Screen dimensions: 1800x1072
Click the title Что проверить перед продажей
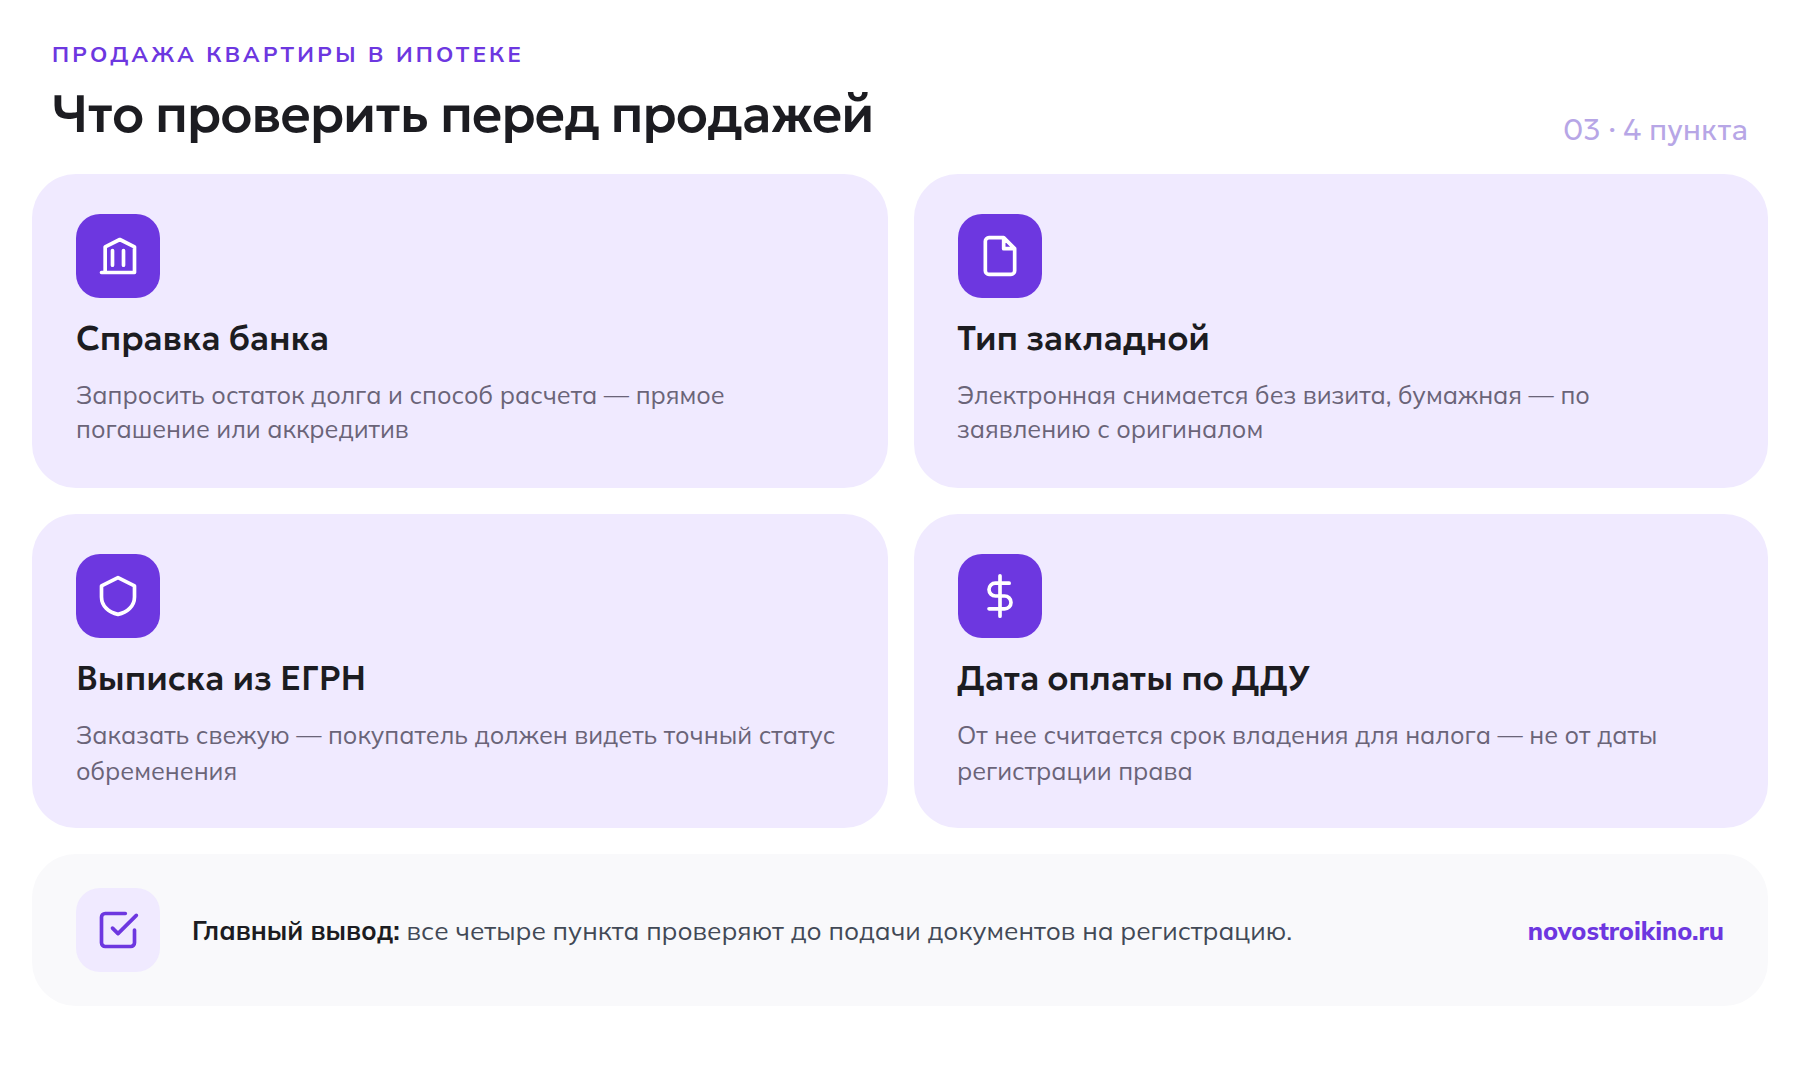point(462,114)
